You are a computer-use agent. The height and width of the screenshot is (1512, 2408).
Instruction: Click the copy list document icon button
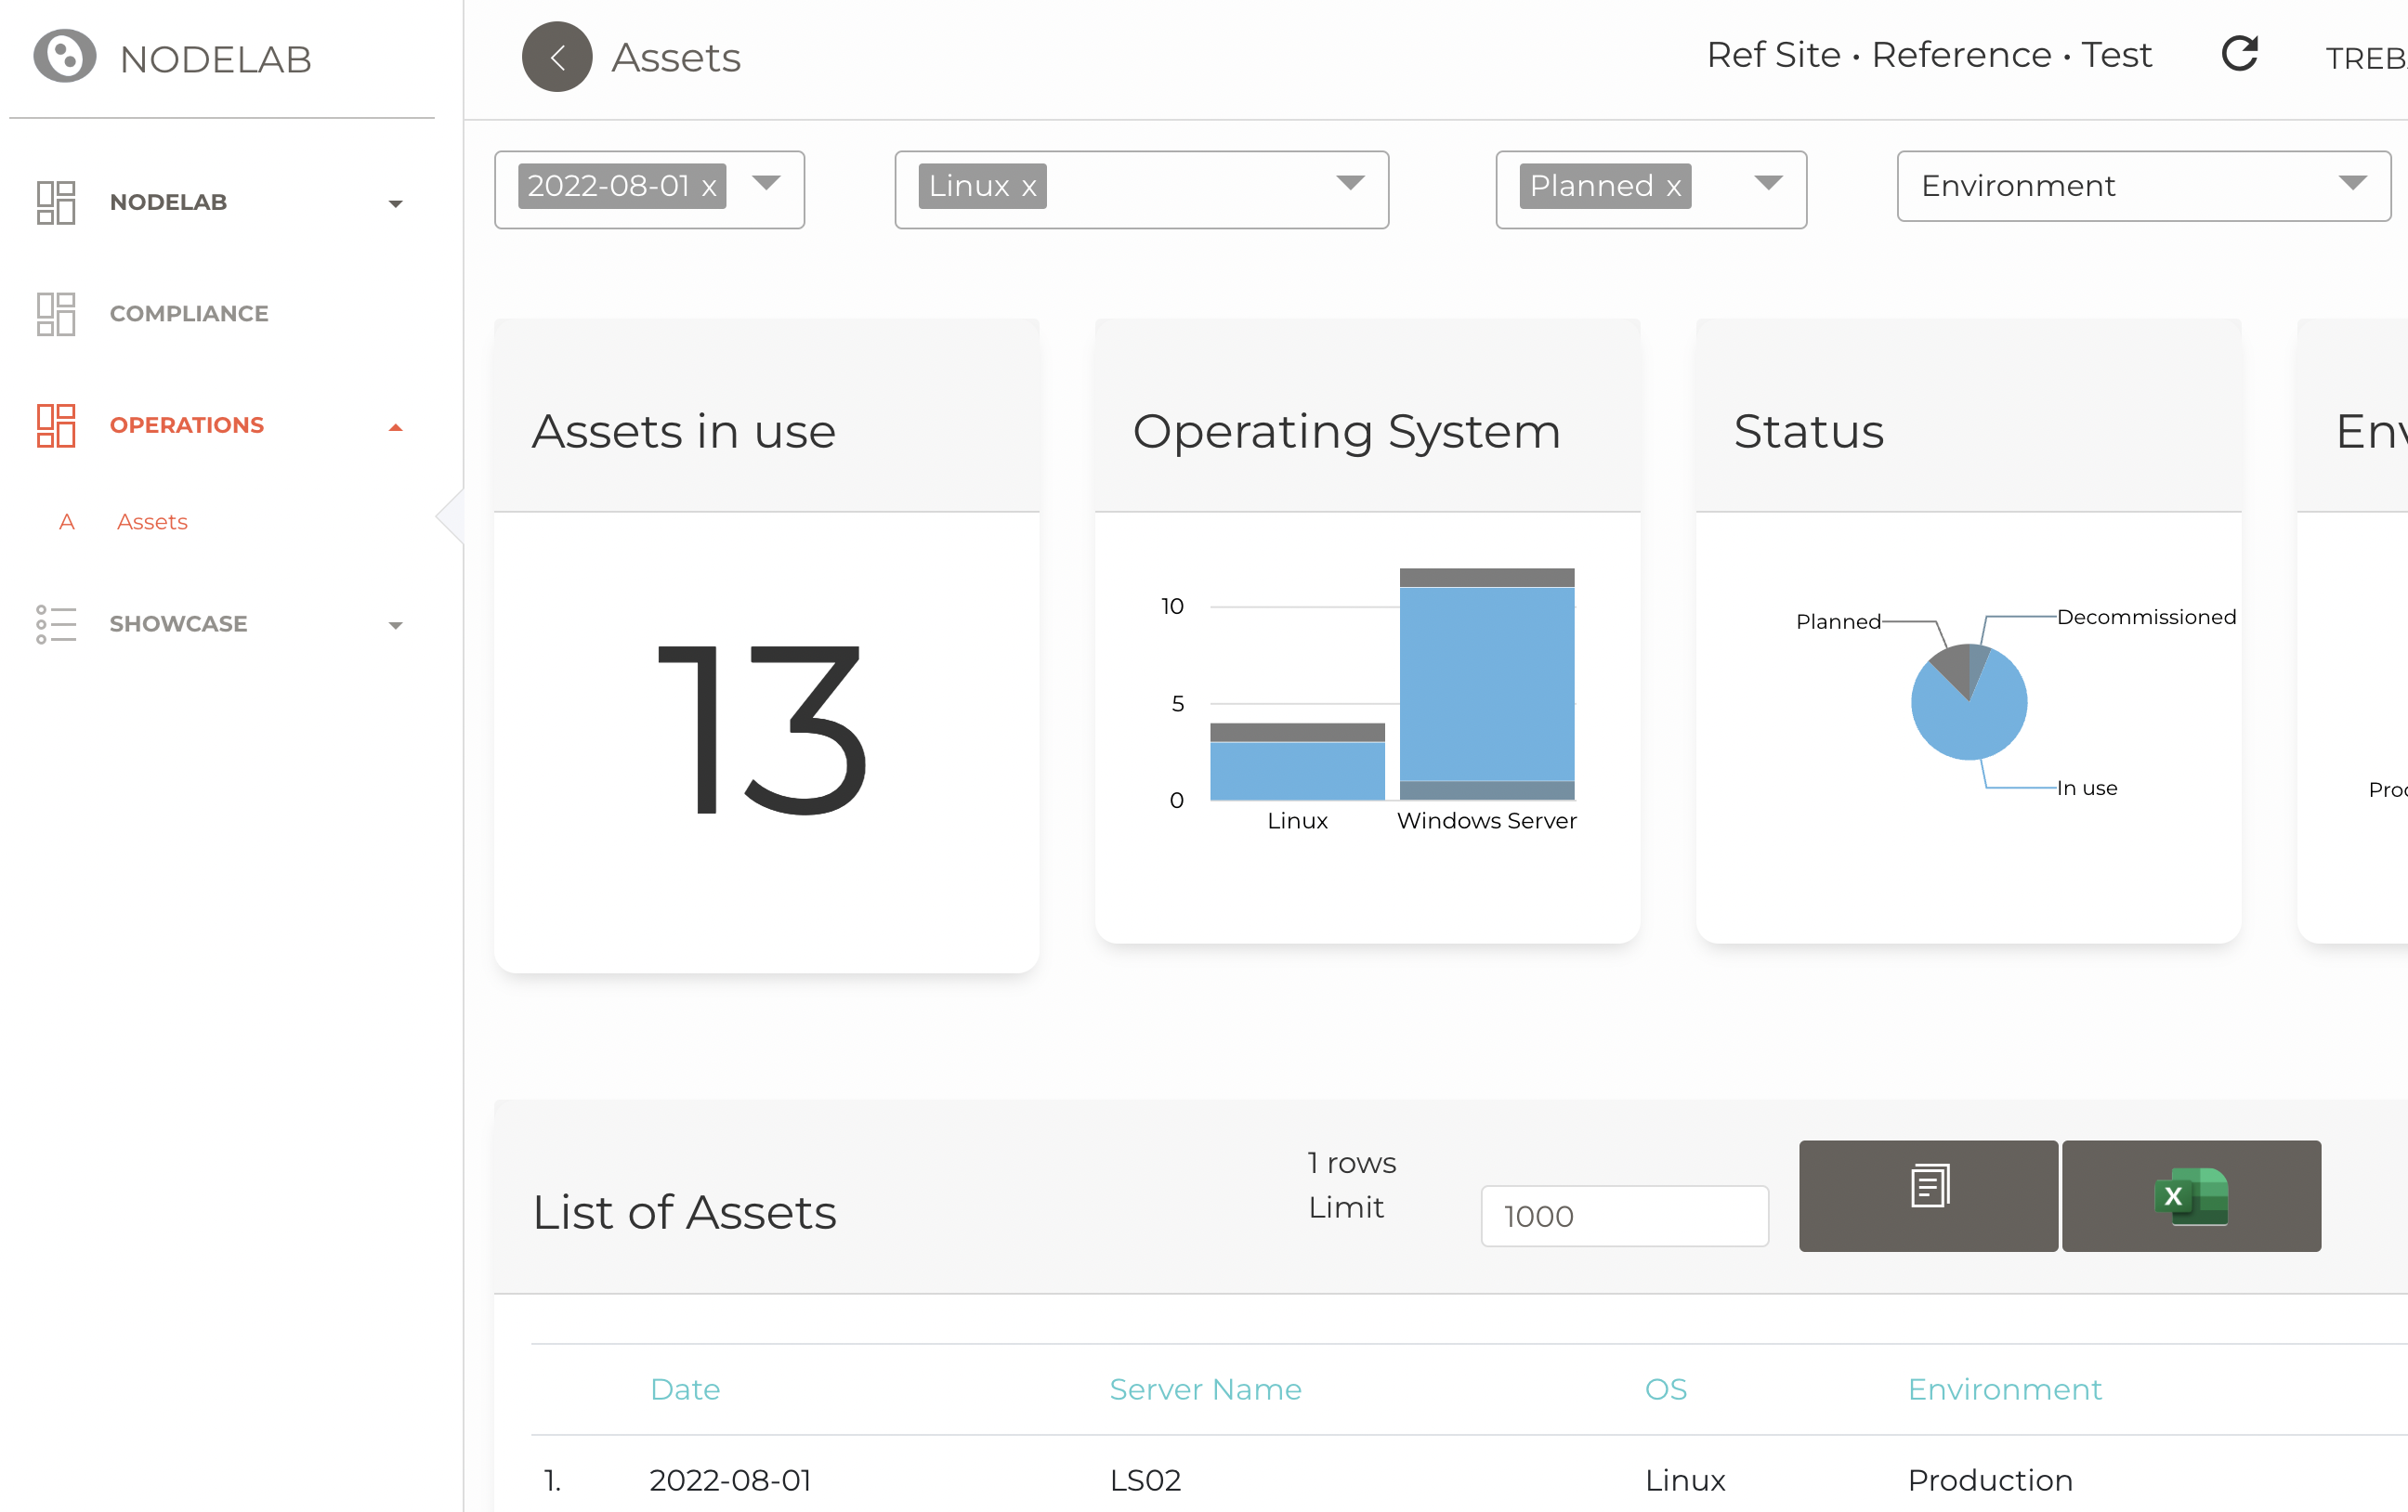click(x=1927, y=1195)
